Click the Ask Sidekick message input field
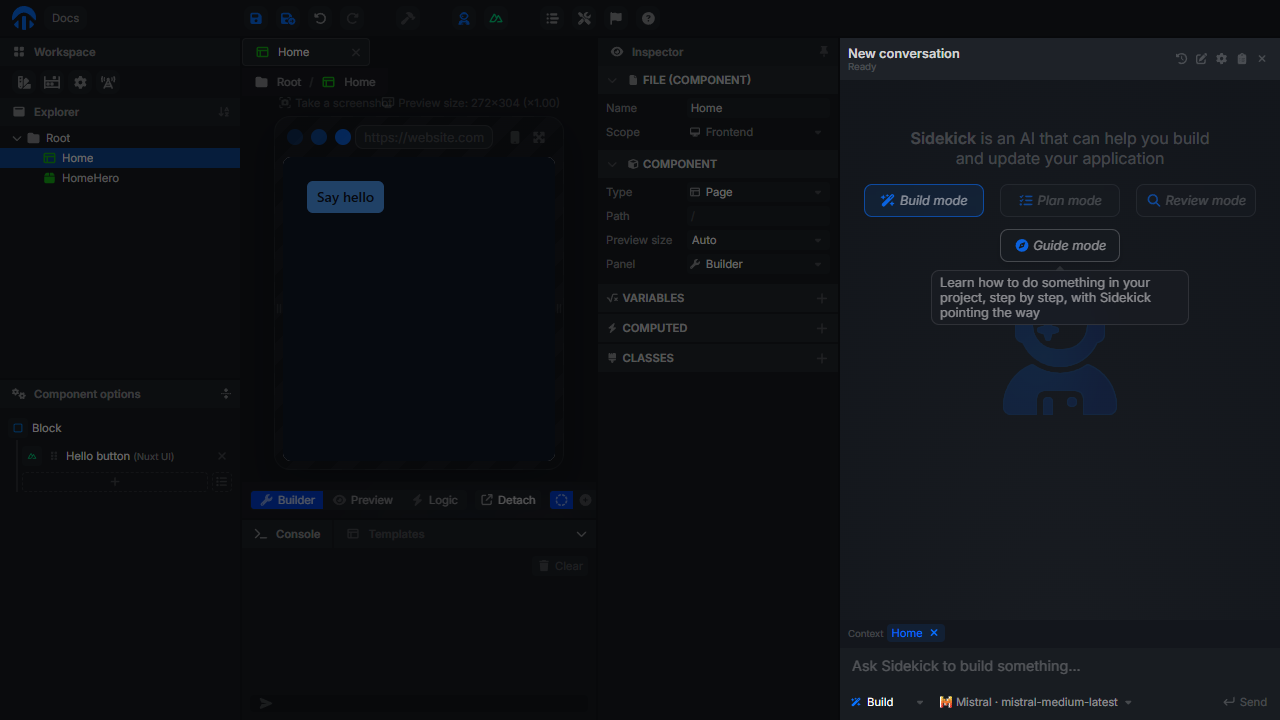The height and width of the screenshot is (720, 1280). point(1060,666)
